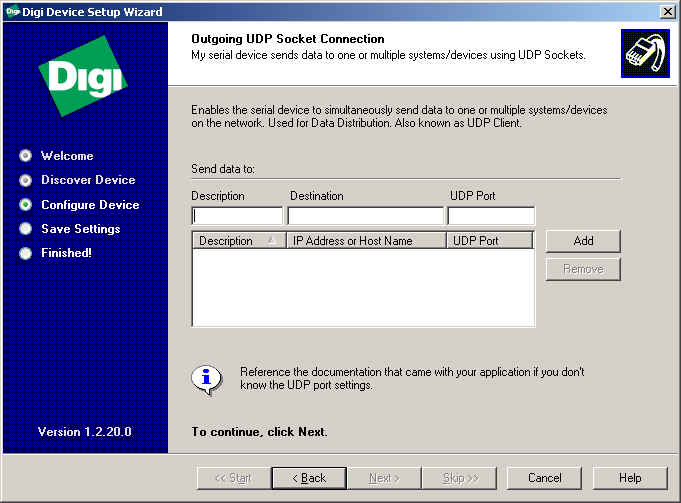Close the Digi Device Setup Wizard window
Viewport: 681px width, 503px height.
pyautogui.click(x=667, y=10)
